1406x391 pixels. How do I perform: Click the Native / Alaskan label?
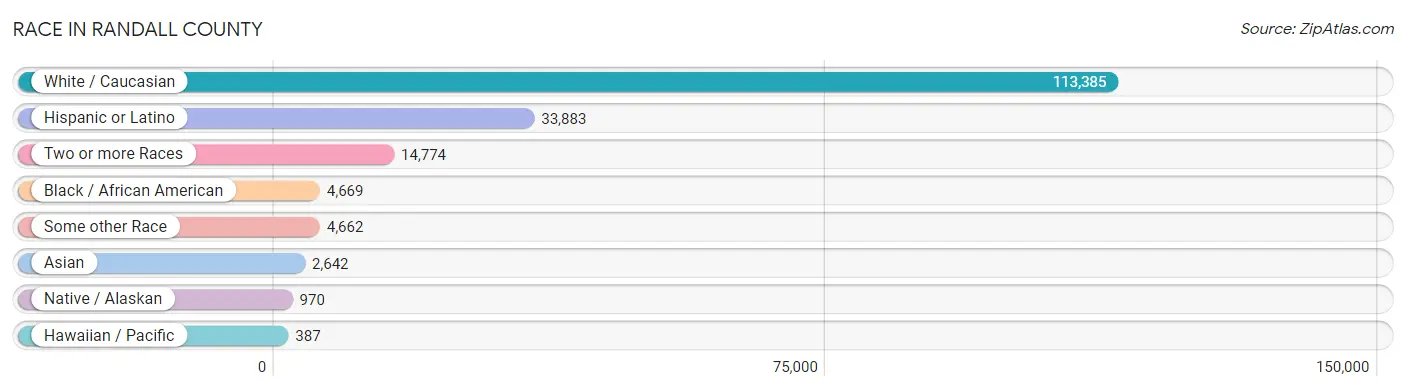(103, 299)
